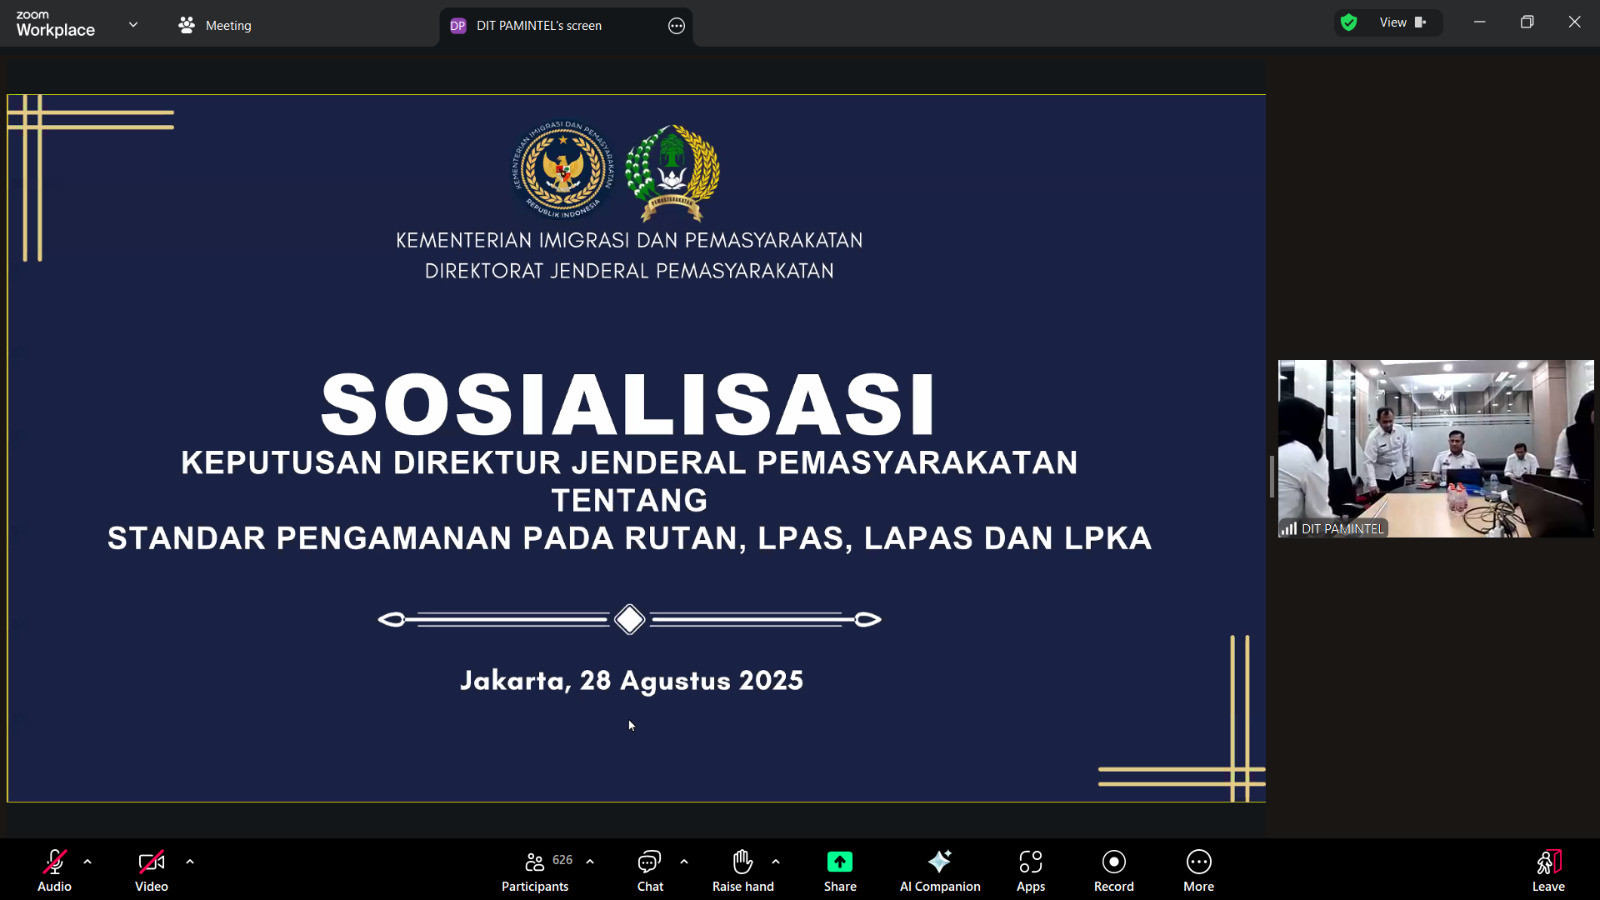1600x900 pixels.
Task: Expand the chat options arrow
Action: 684,861
